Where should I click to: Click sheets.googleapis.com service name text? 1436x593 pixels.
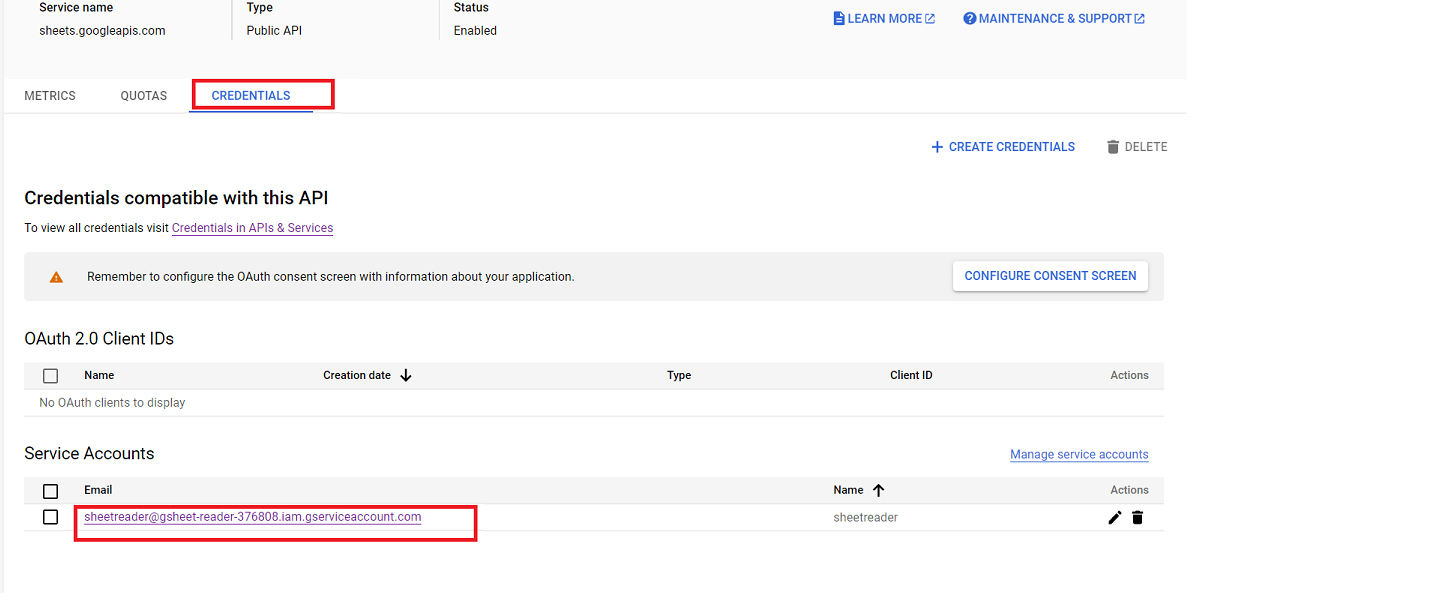(102, 31)
